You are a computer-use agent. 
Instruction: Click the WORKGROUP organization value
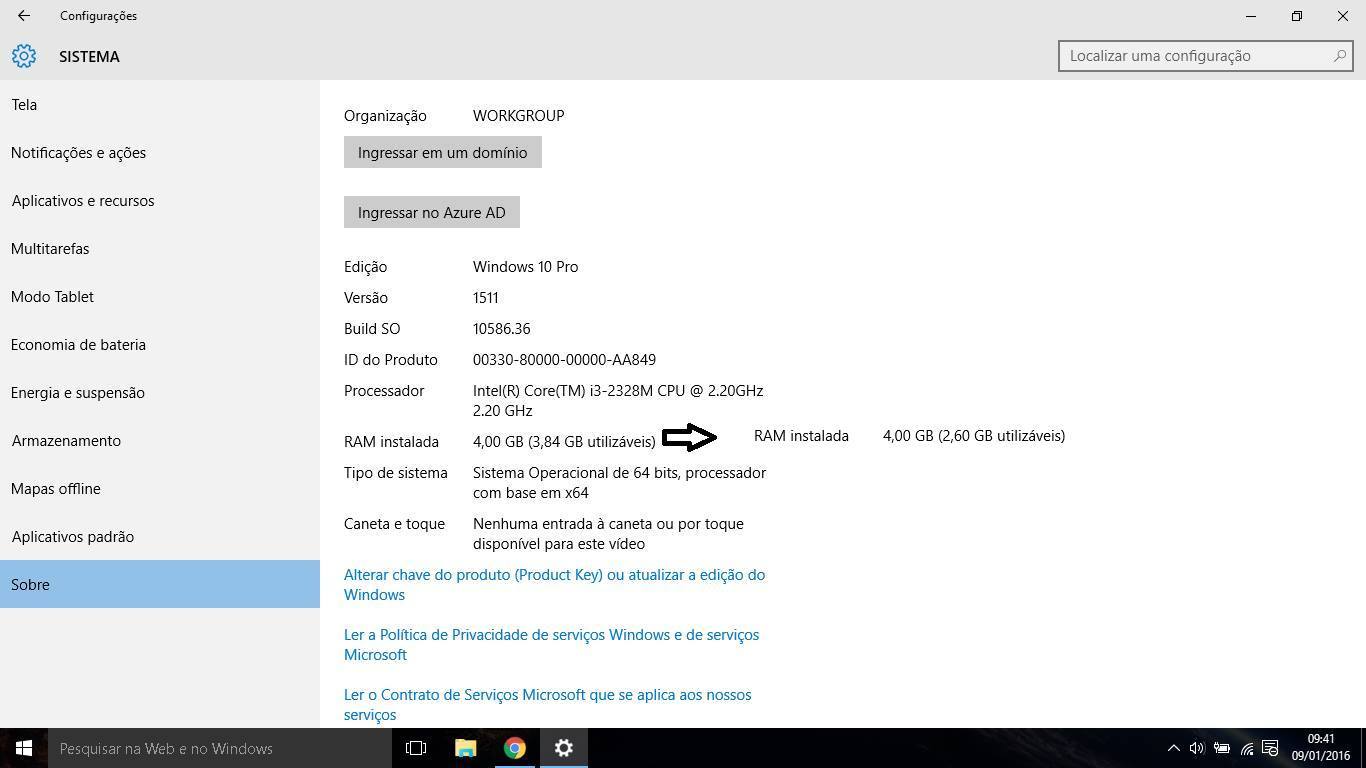(519, 116)
